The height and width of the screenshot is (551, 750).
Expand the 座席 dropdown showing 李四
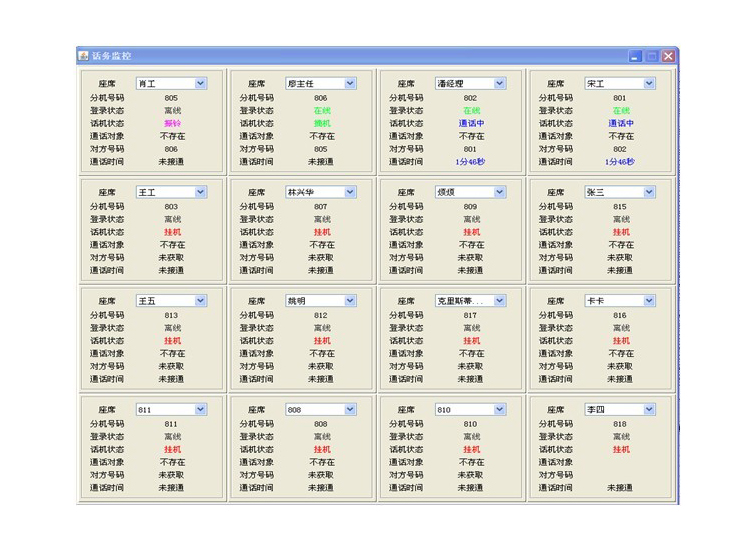point(649,409)
